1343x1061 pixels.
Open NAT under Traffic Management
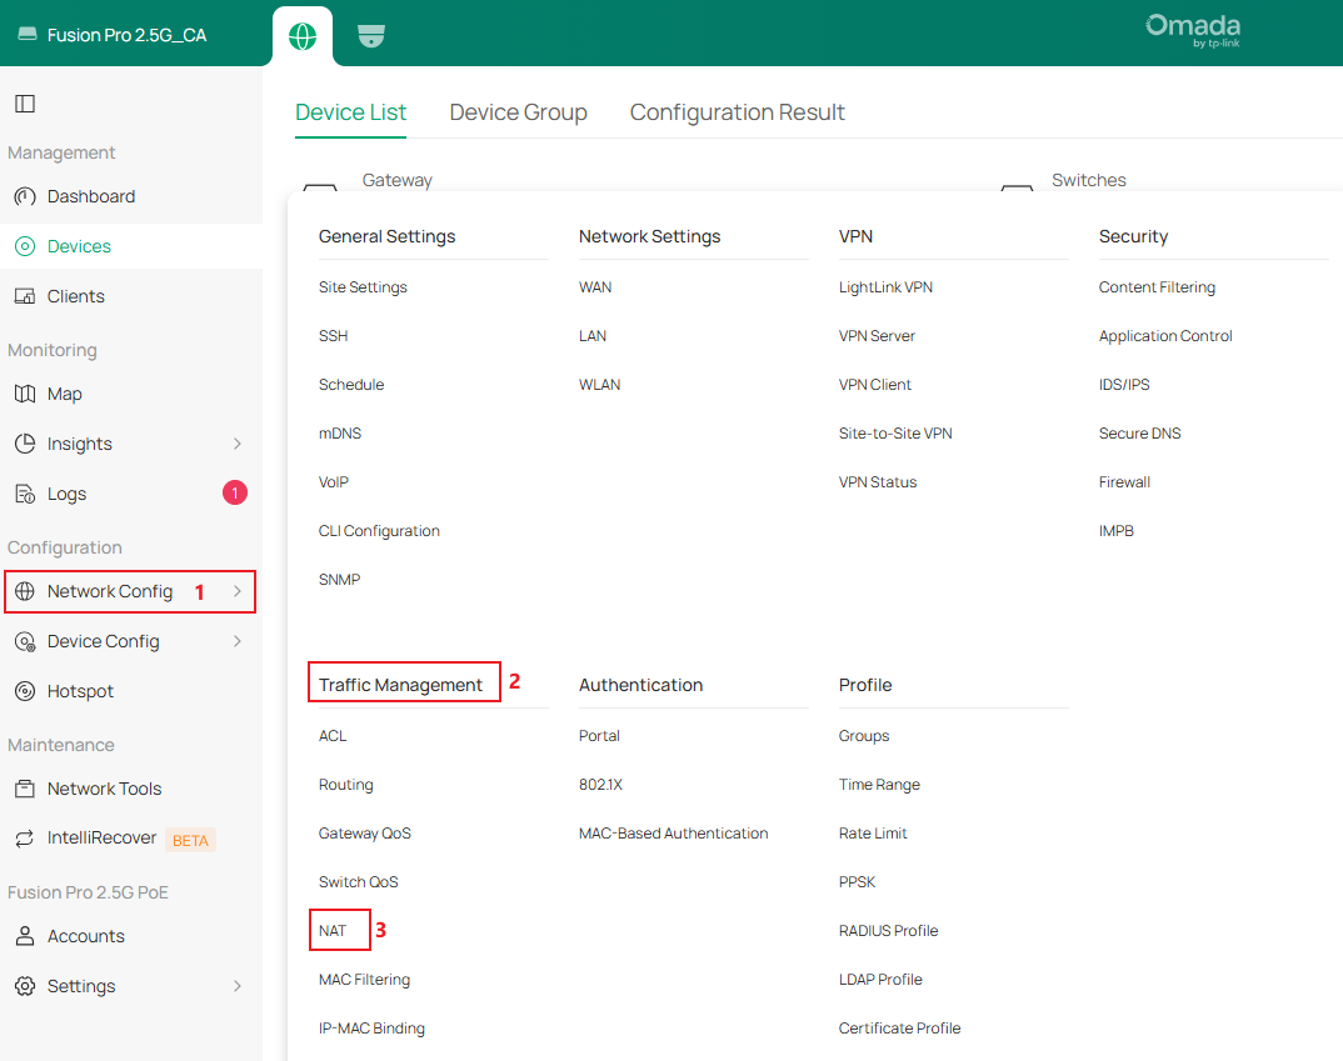pyautogui.click(x=333, y=931)
